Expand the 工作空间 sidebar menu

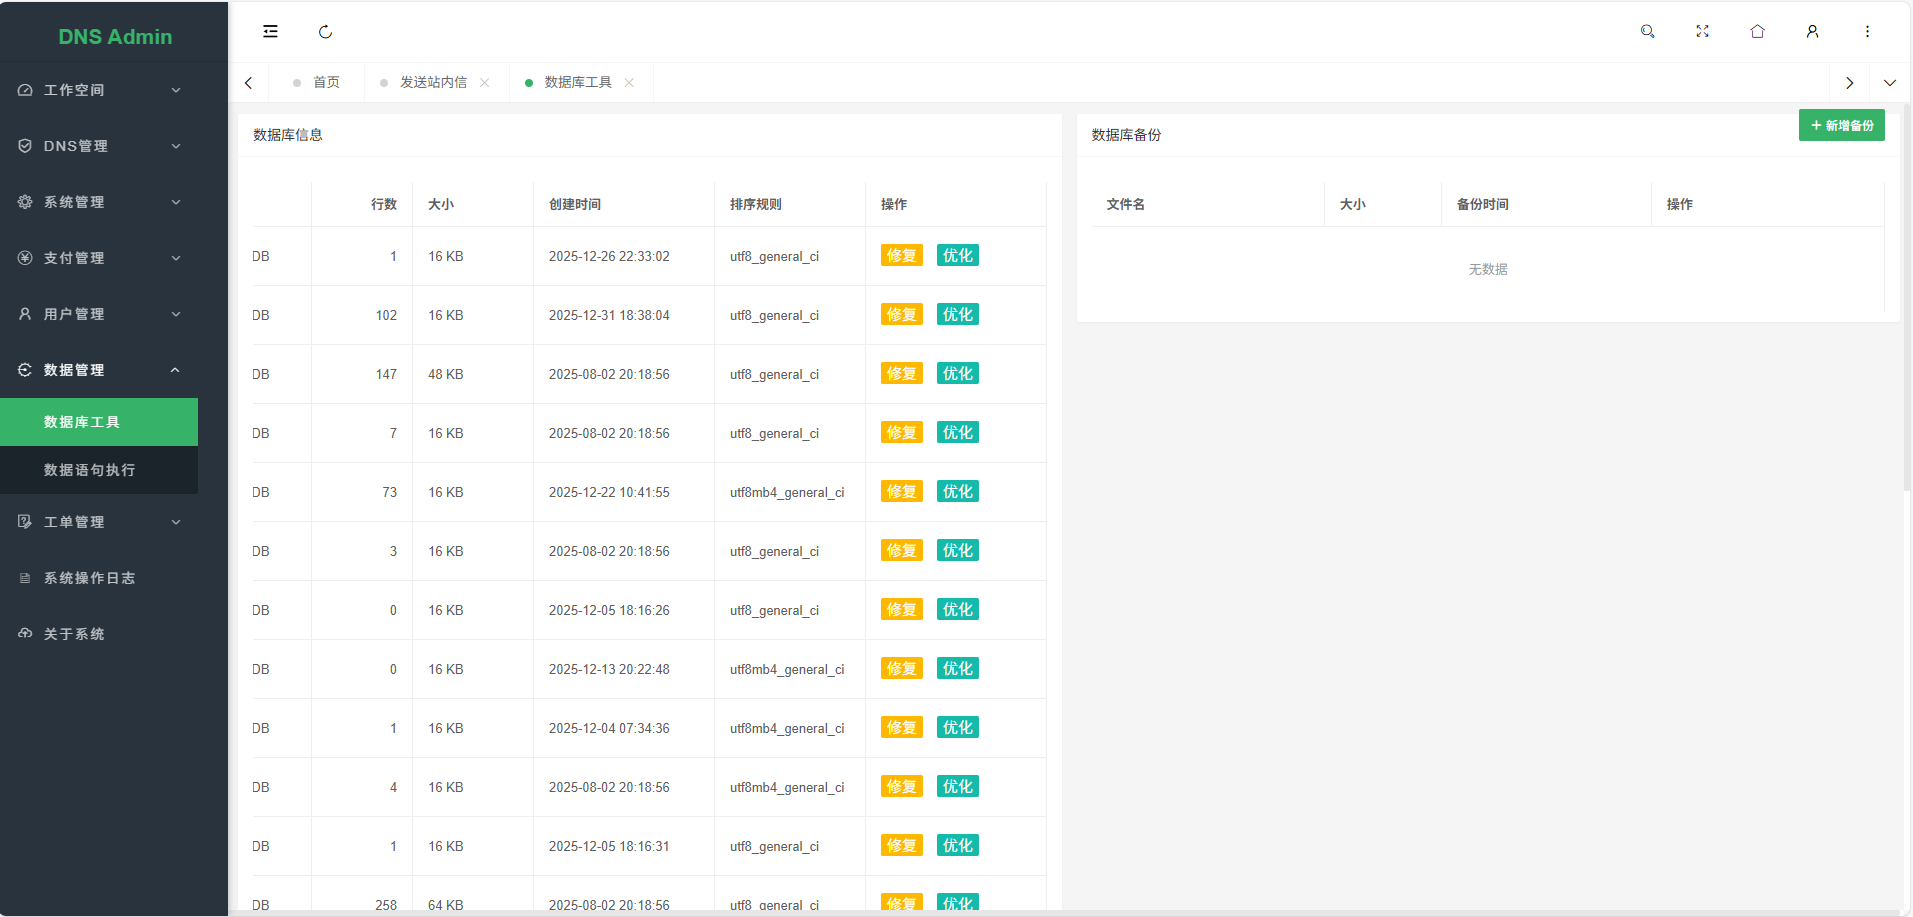99,90
